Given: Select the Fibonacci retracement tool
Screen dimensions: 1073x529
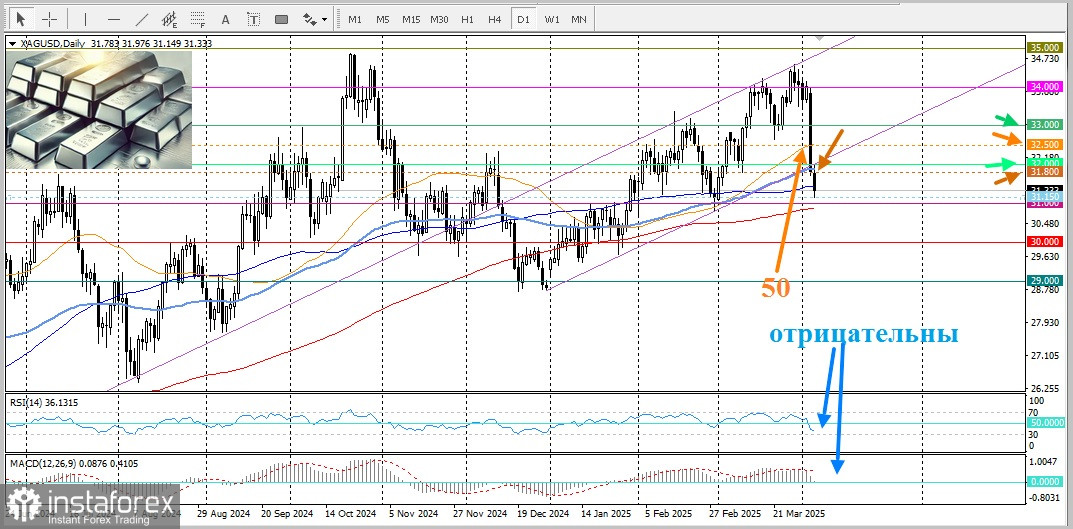Looking at the screenshot, I should pos(197,19).
